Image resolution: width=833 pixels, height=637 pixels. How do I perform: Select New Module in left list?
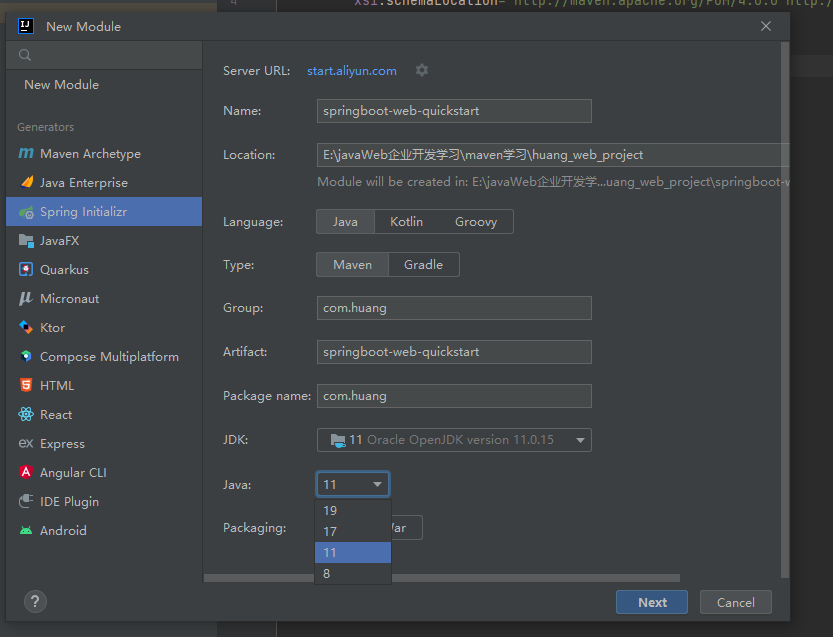[104, 84]
